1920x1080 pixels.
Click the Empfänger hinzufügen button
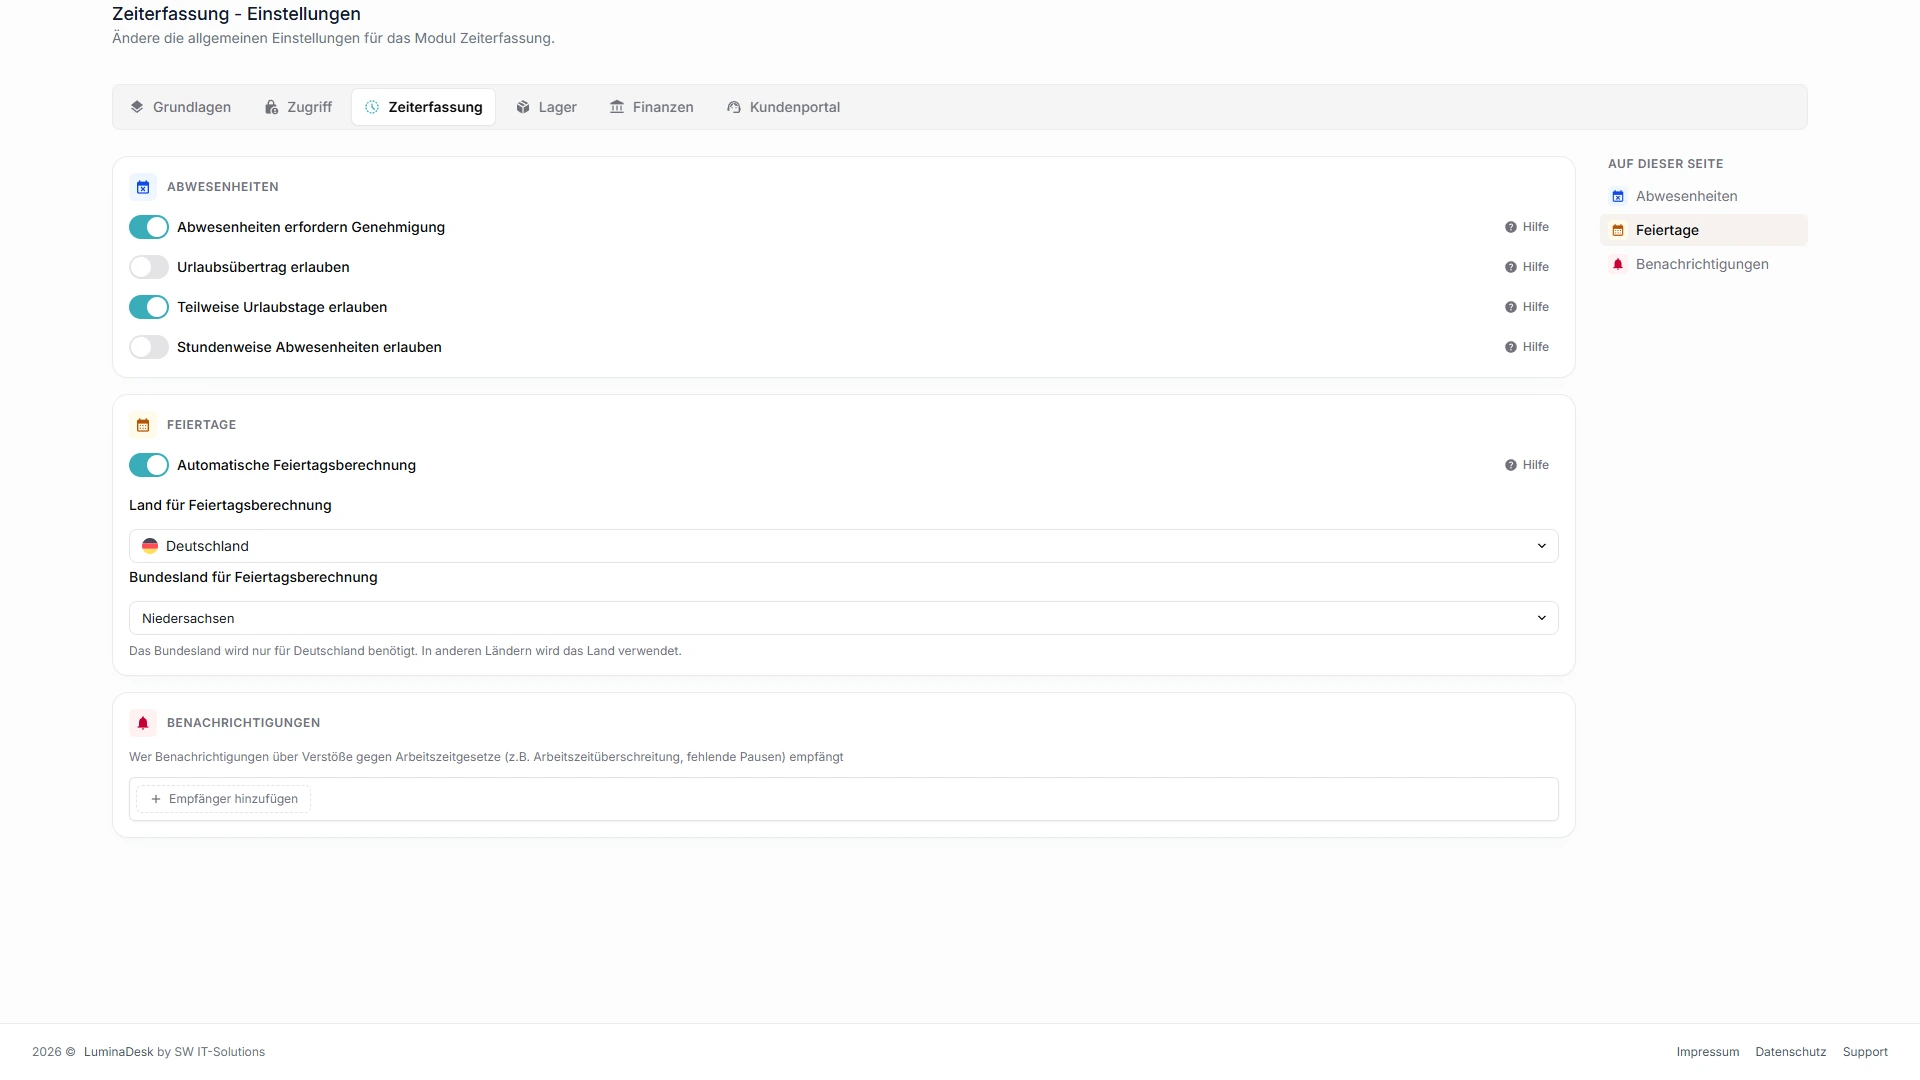(x=224, y=799)
